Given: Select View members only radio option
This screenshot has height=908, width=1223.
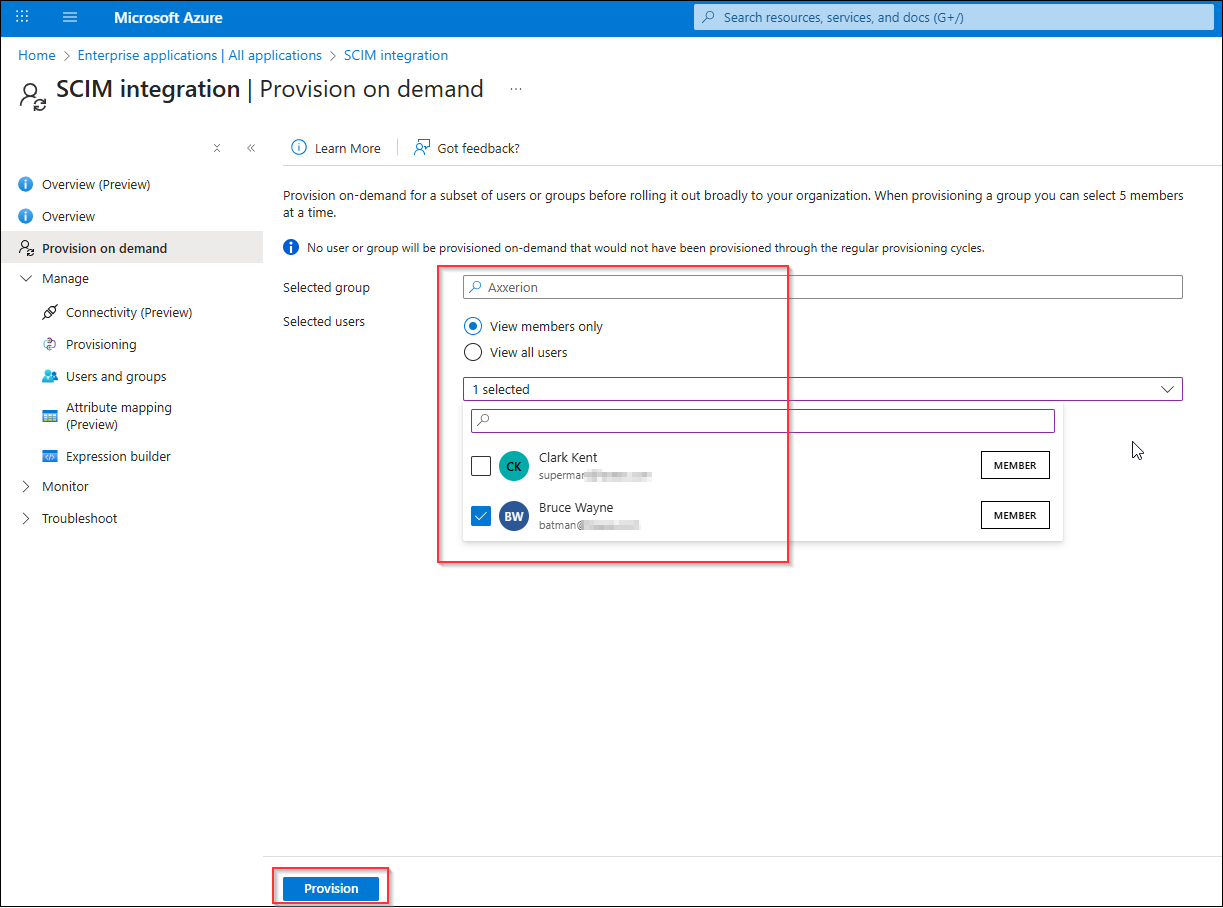Looking at the screenshot, I should coord(473,326).
